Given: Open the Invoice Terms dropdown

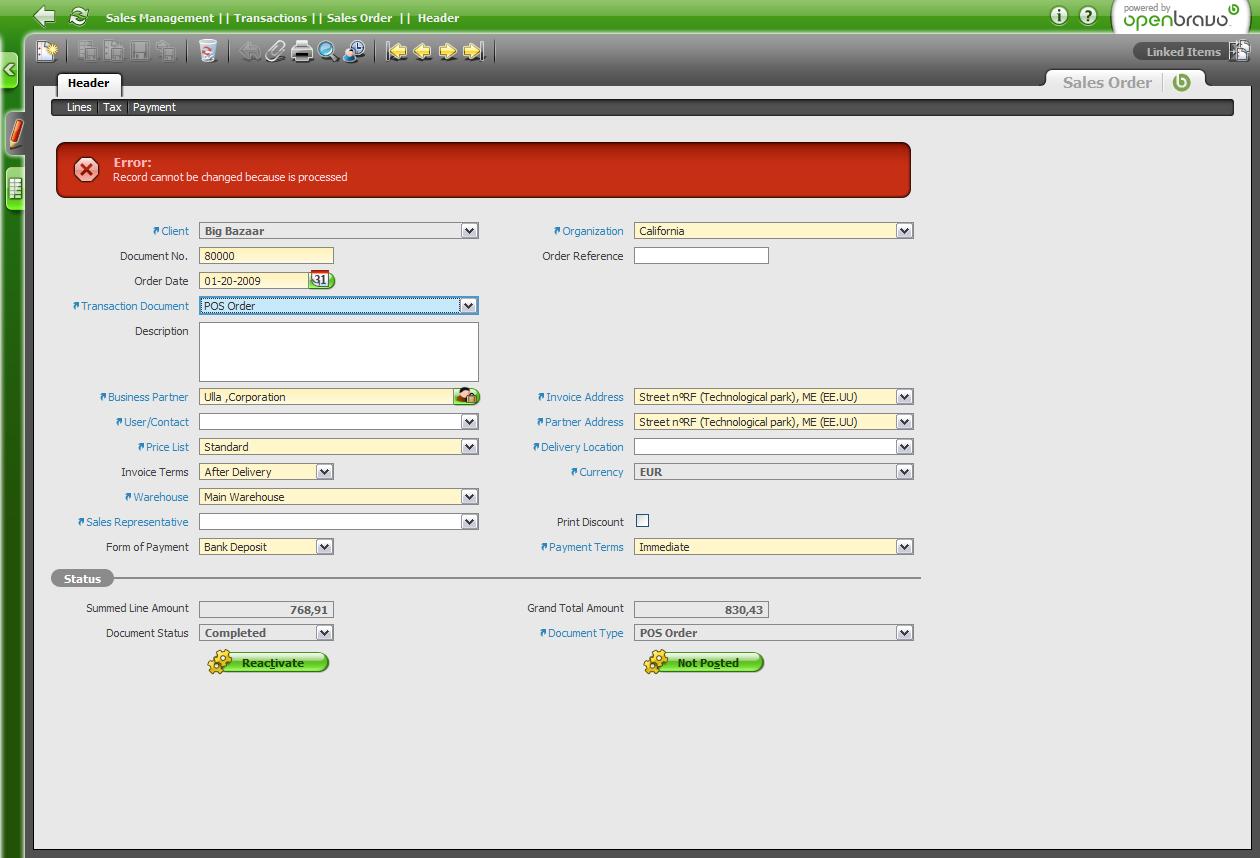Looking at the screenshot, I should [x=324, y=472].
